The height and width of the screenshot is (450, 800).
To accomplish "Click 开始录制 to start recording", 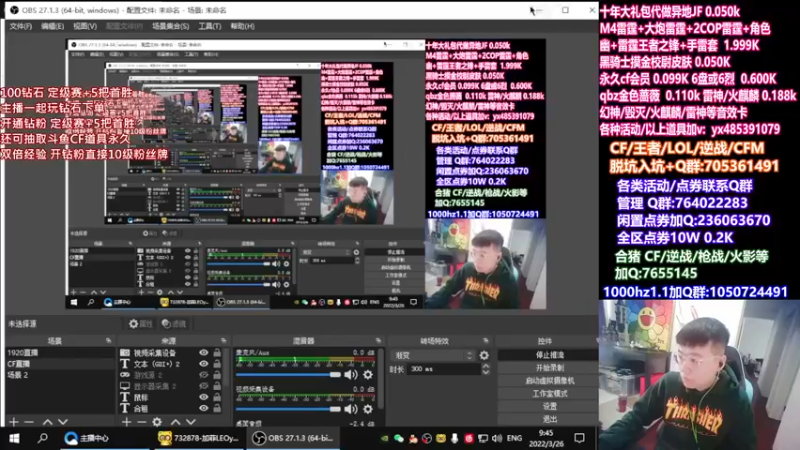I will click(548, 367).
